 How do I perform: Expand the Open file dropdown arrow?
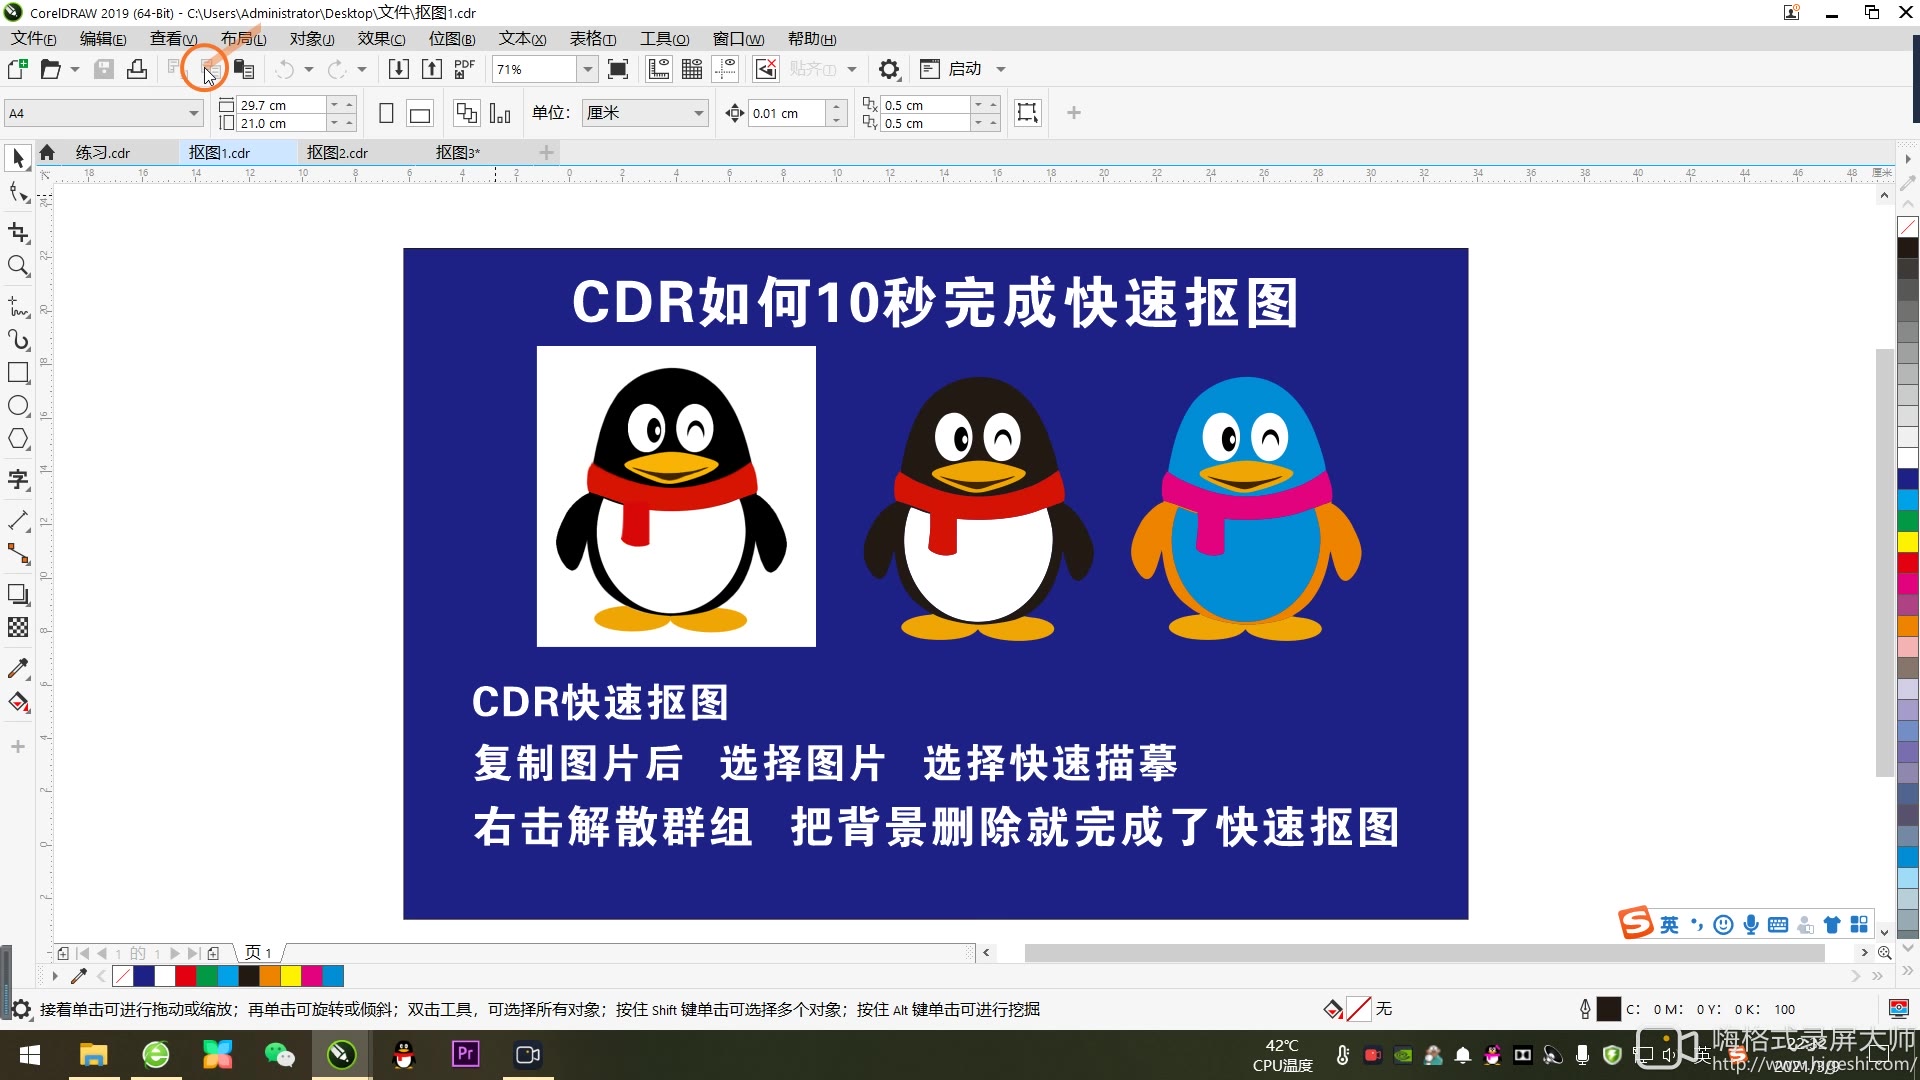(x=75, y=69)
